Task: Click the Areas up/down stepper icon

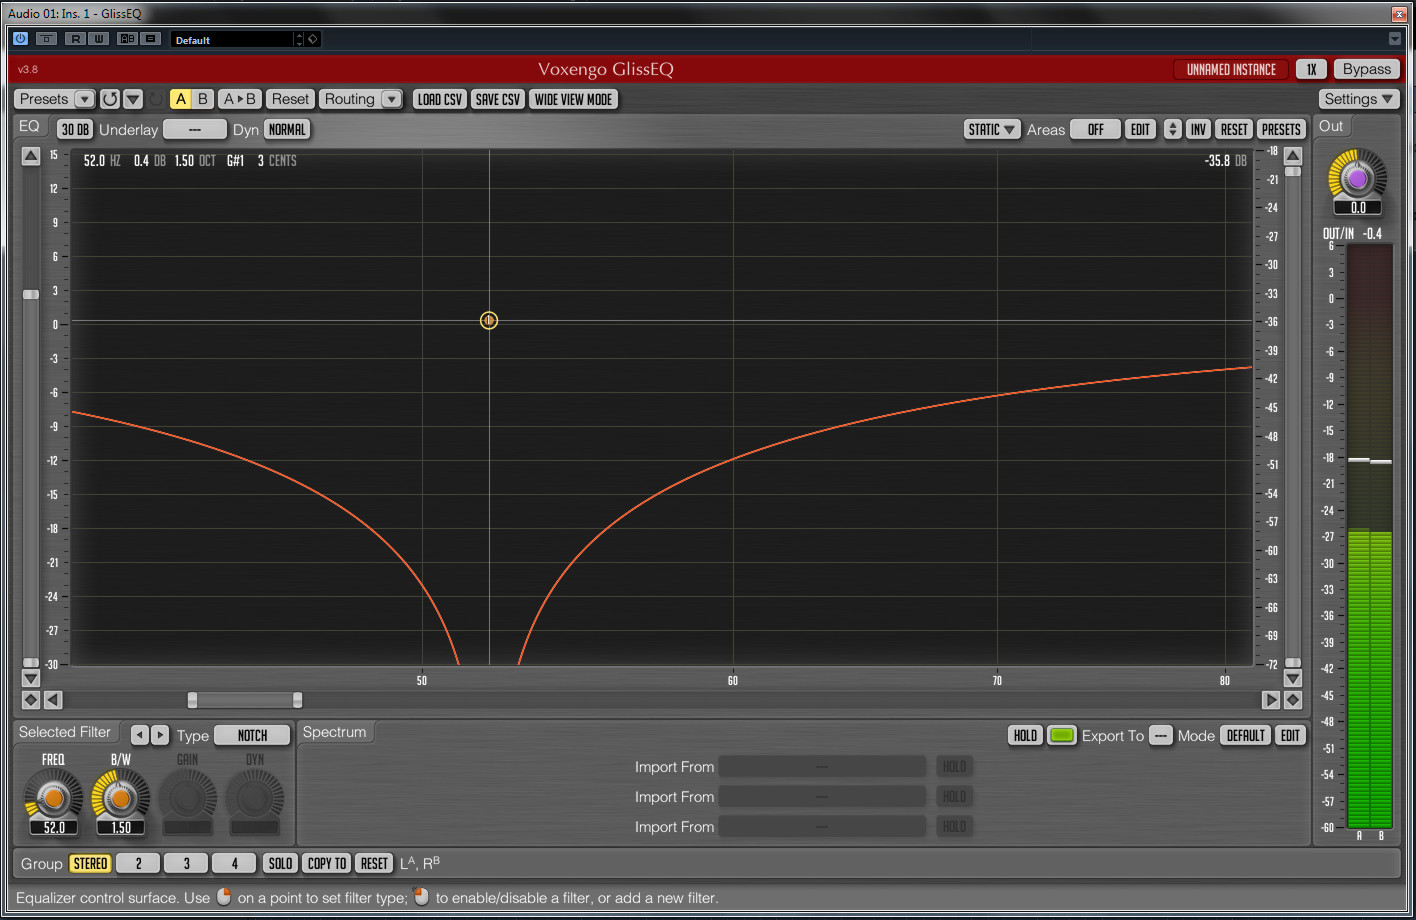Action: pos(1173,129)
